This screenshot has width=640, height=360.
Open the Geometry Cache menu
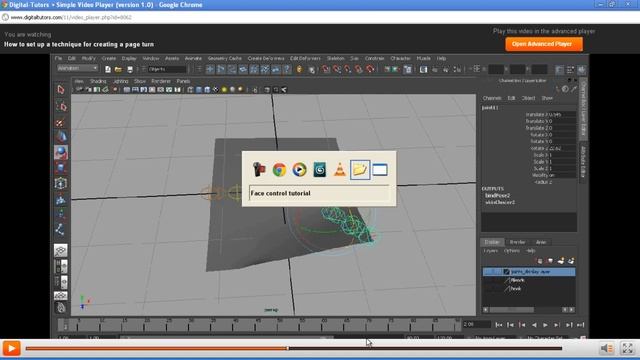coord(224,58)
